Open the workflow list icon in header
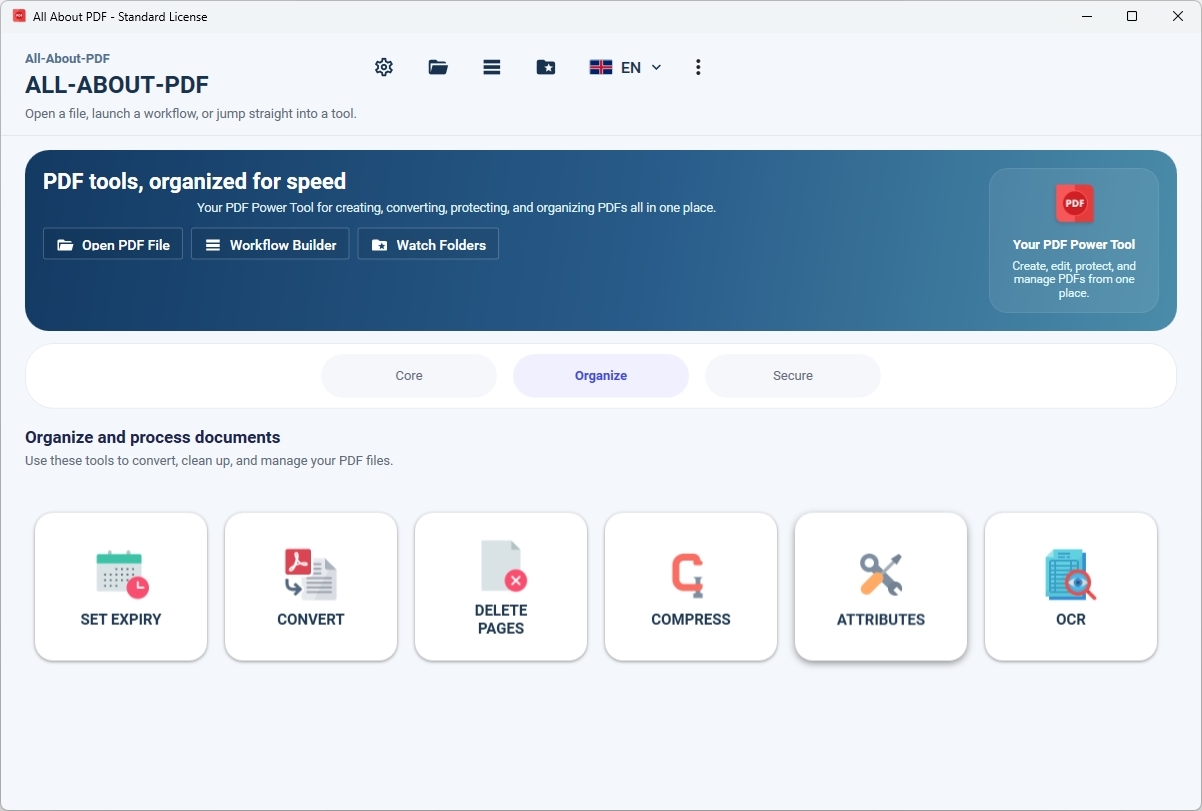1202x811 pixels. [491, 67]
